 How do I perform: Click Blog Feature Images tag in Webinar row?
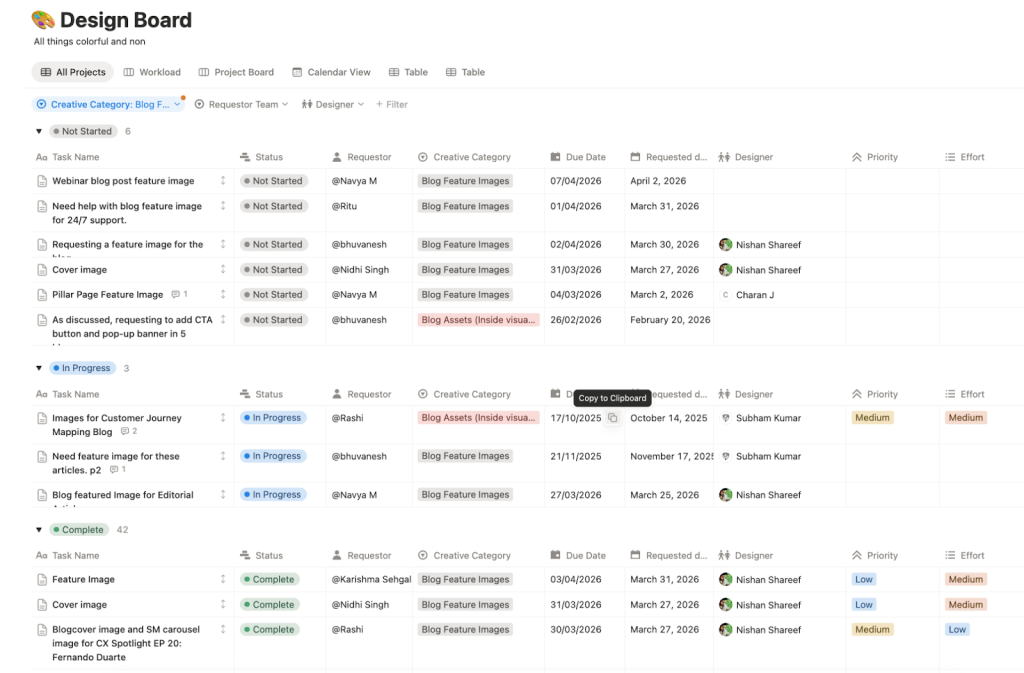point(465,181)
